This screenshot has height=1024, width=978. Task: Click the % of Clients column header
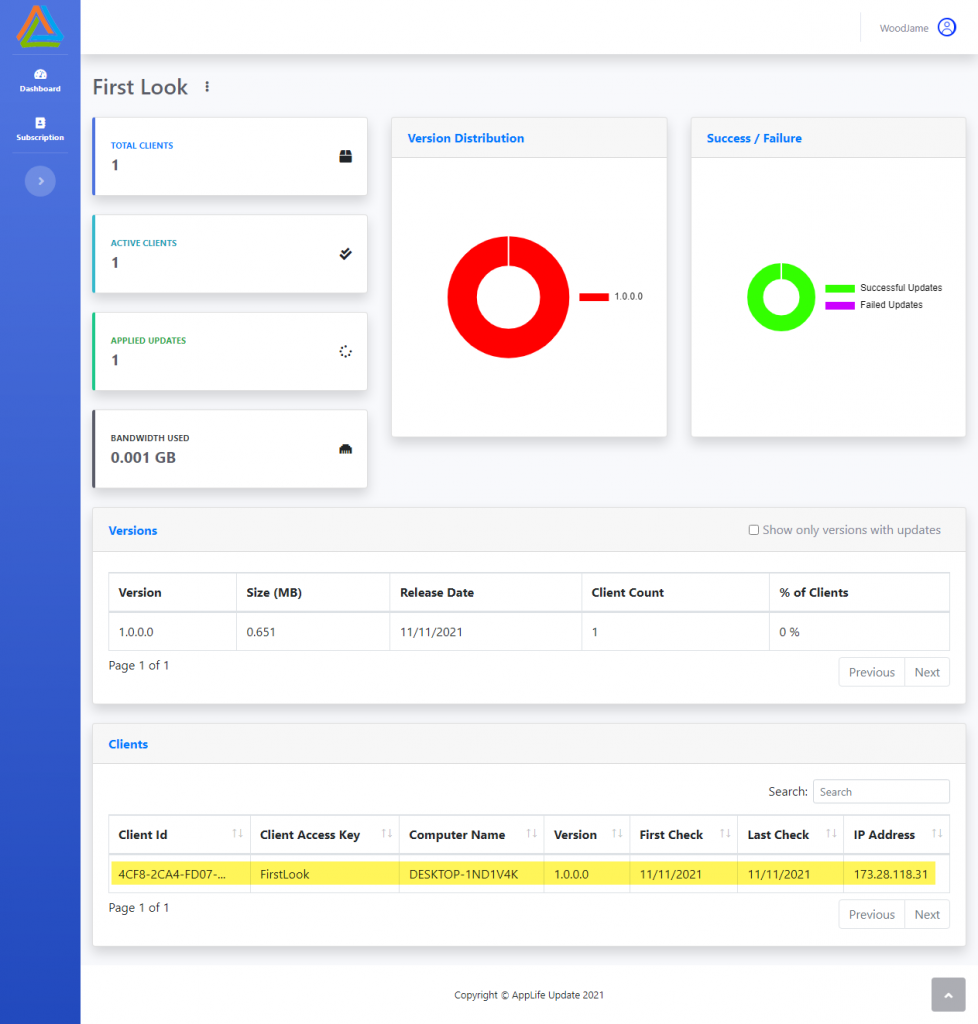[x=859, y=592]
